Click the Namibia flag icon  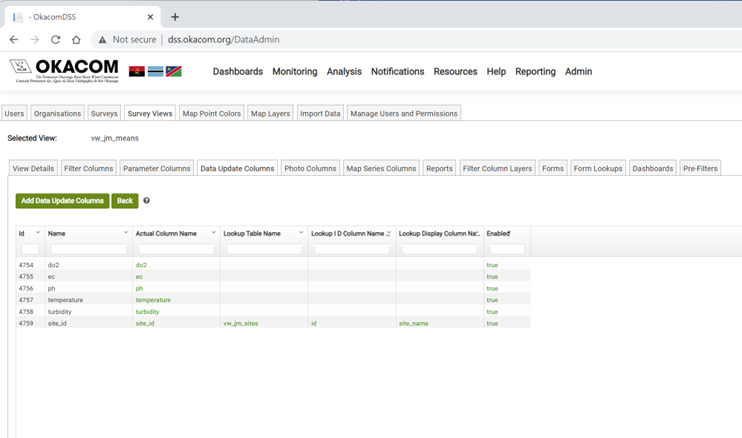pos(174,71)
